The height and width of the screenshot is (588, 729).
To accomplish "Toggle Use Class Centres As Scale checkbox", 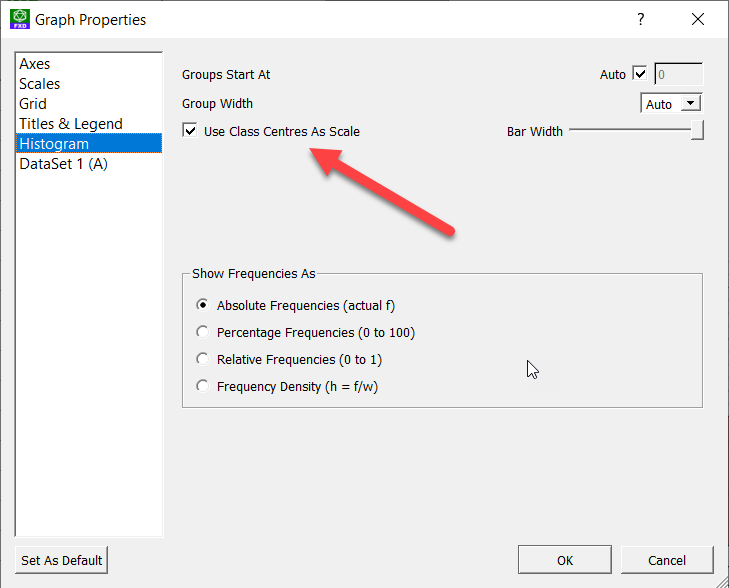I will [x=190, y=131].
